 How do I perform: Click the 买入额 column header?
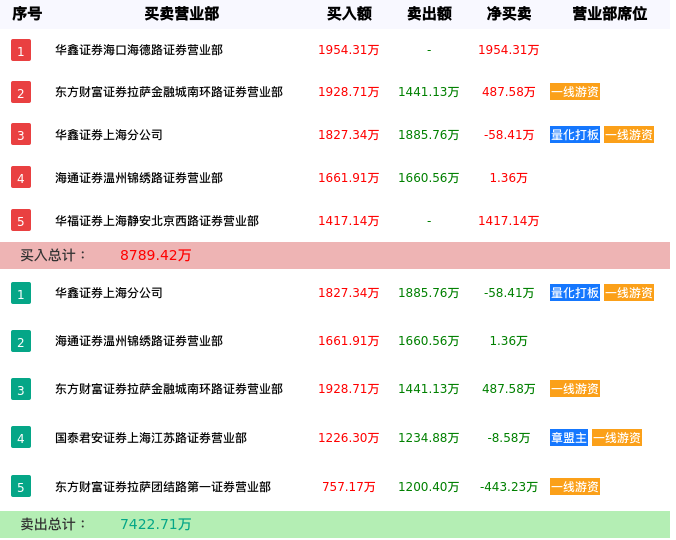tap(349, 14)
